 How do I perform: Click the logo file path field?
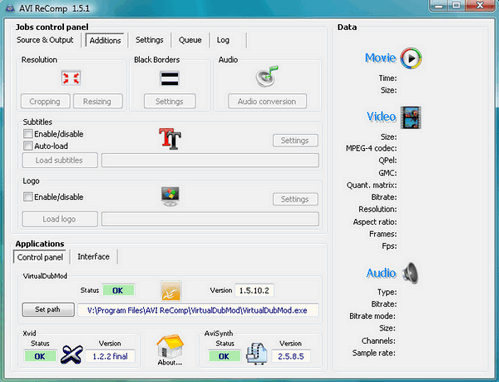tap(210, 219)
